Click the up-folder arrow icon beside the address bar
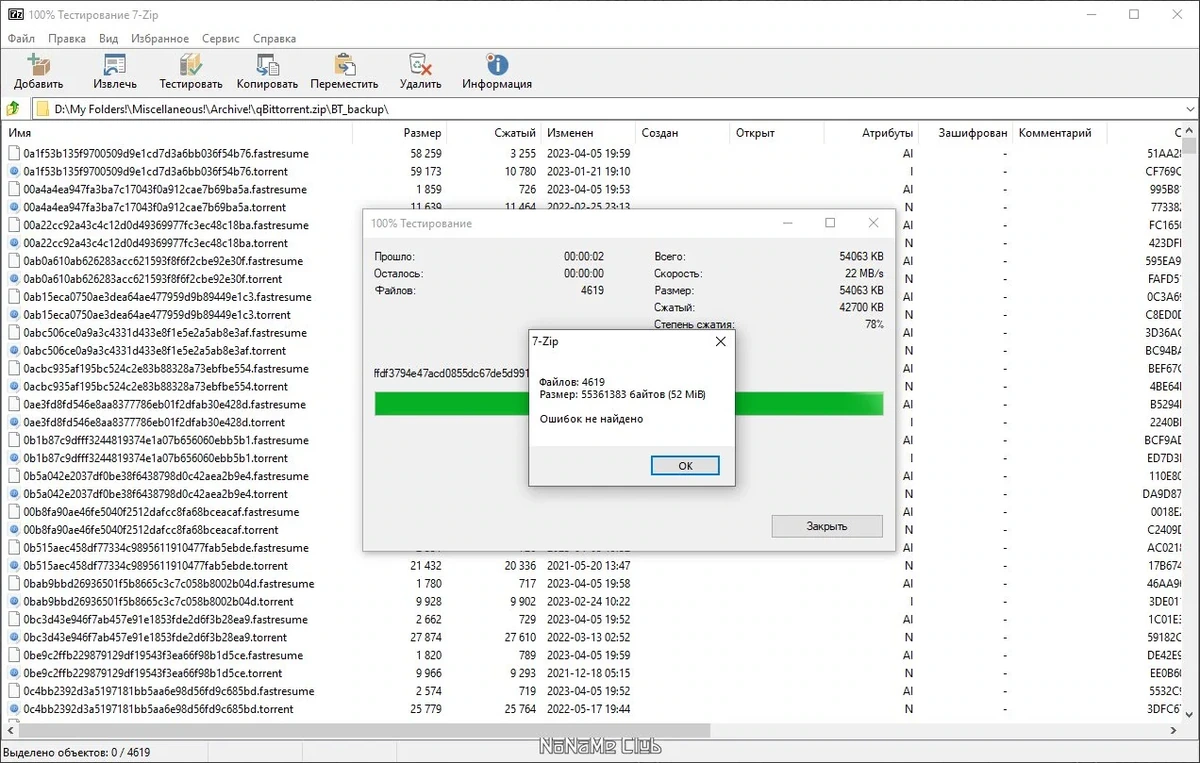Image resolution: width=1200 pixels, height=763 pixels. pos(13,108)
